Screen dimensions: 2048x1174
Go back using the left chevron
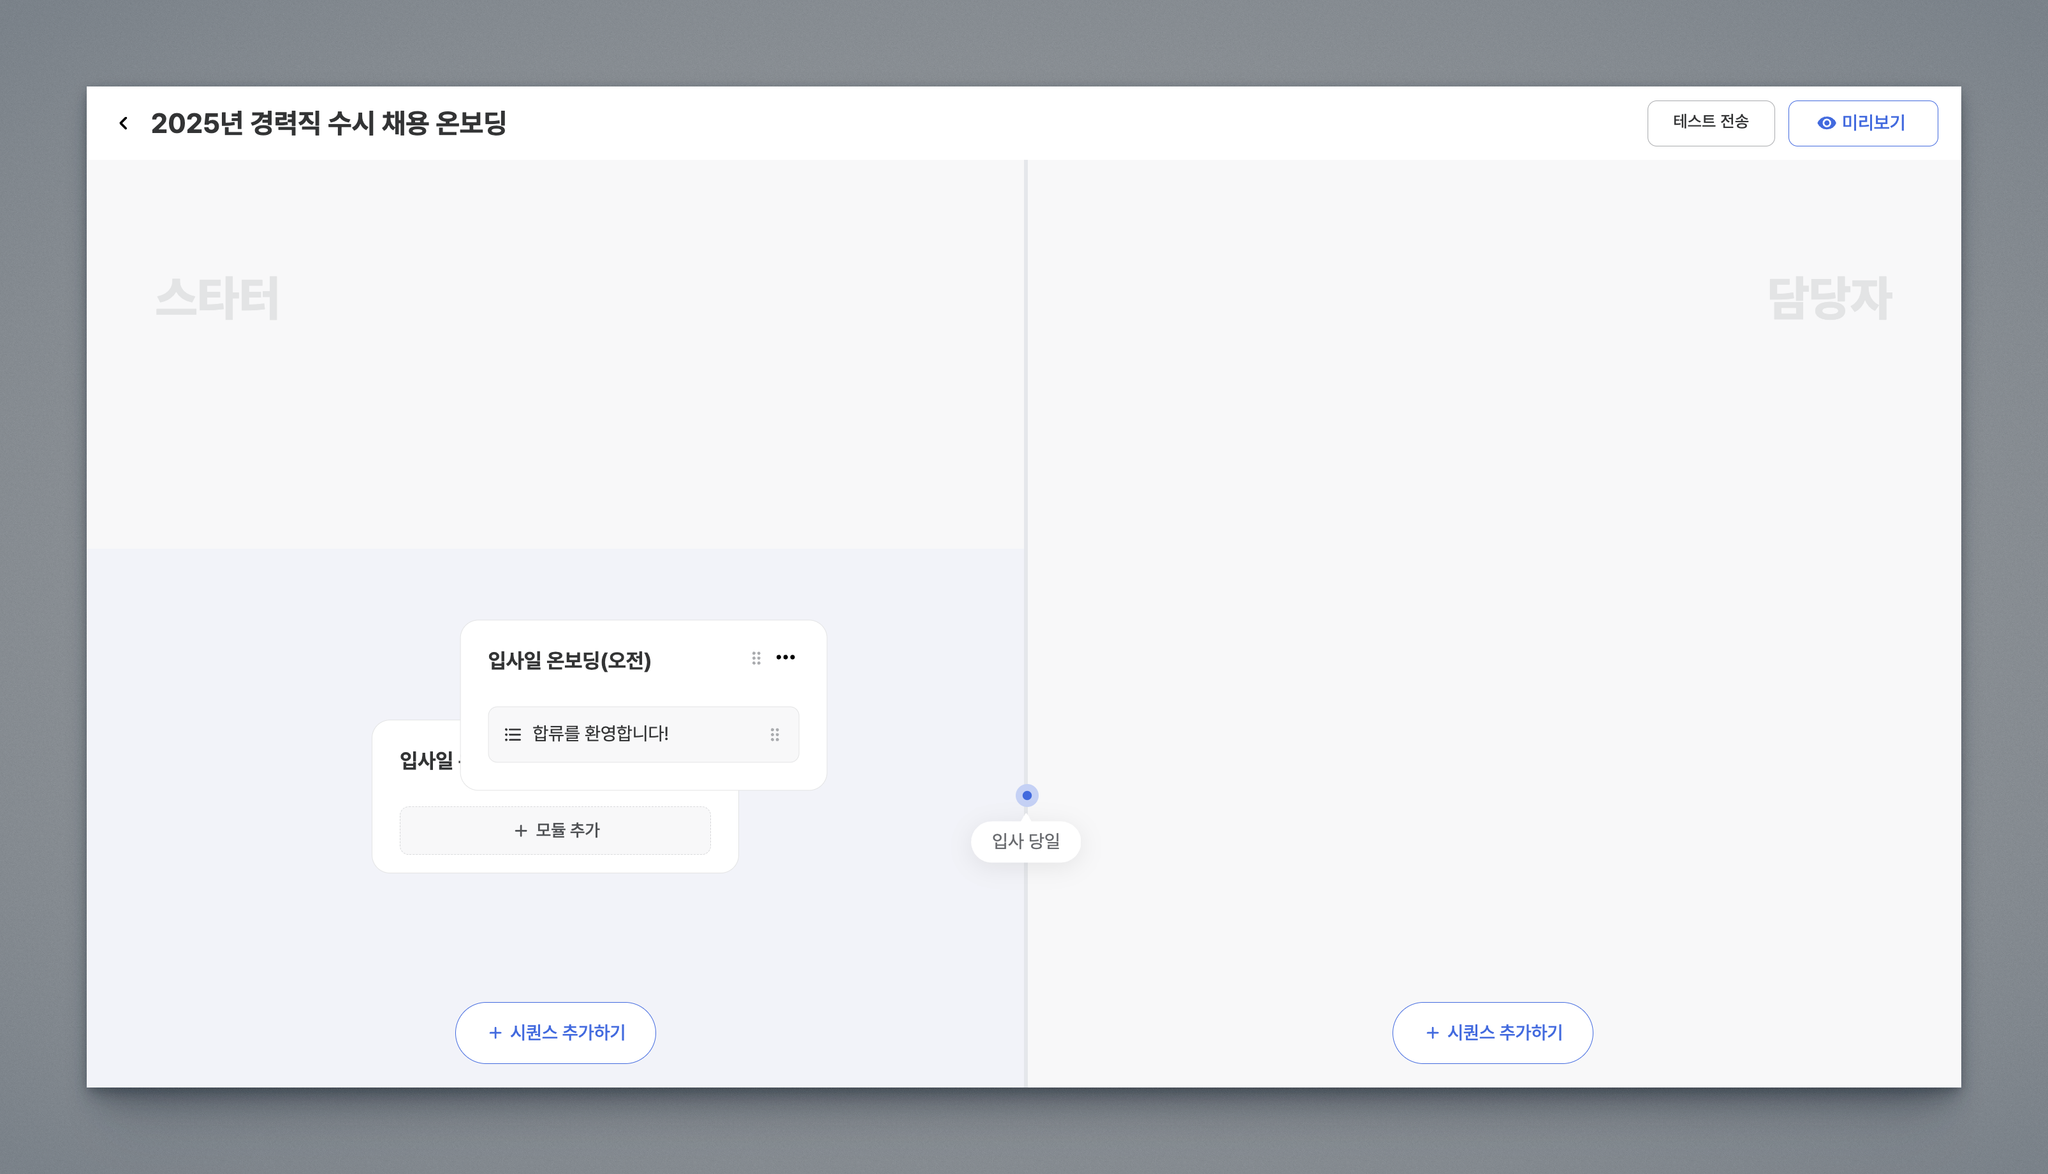click(123, 123)
